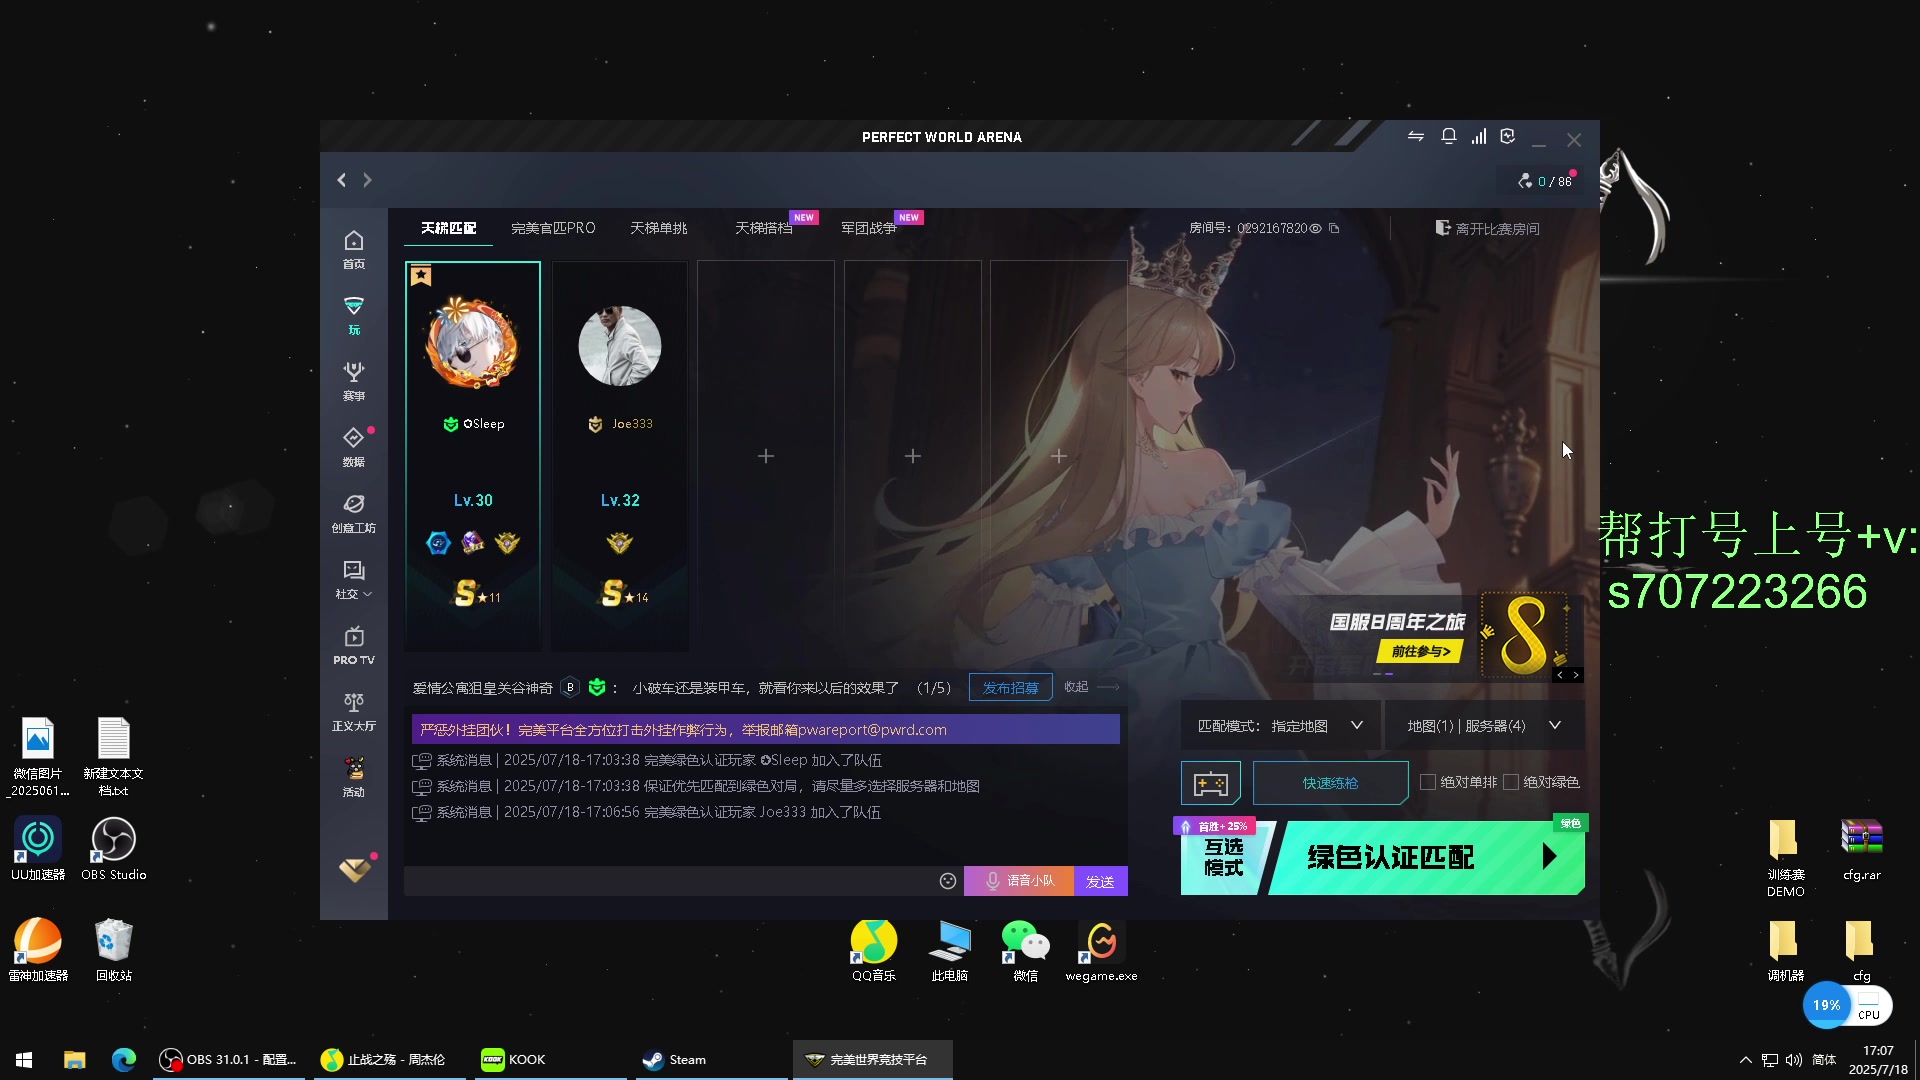Click the 快速练枪 quick aim practice button
Viewport: 1920px width, 1080px height.
(x=1330, y=783)
